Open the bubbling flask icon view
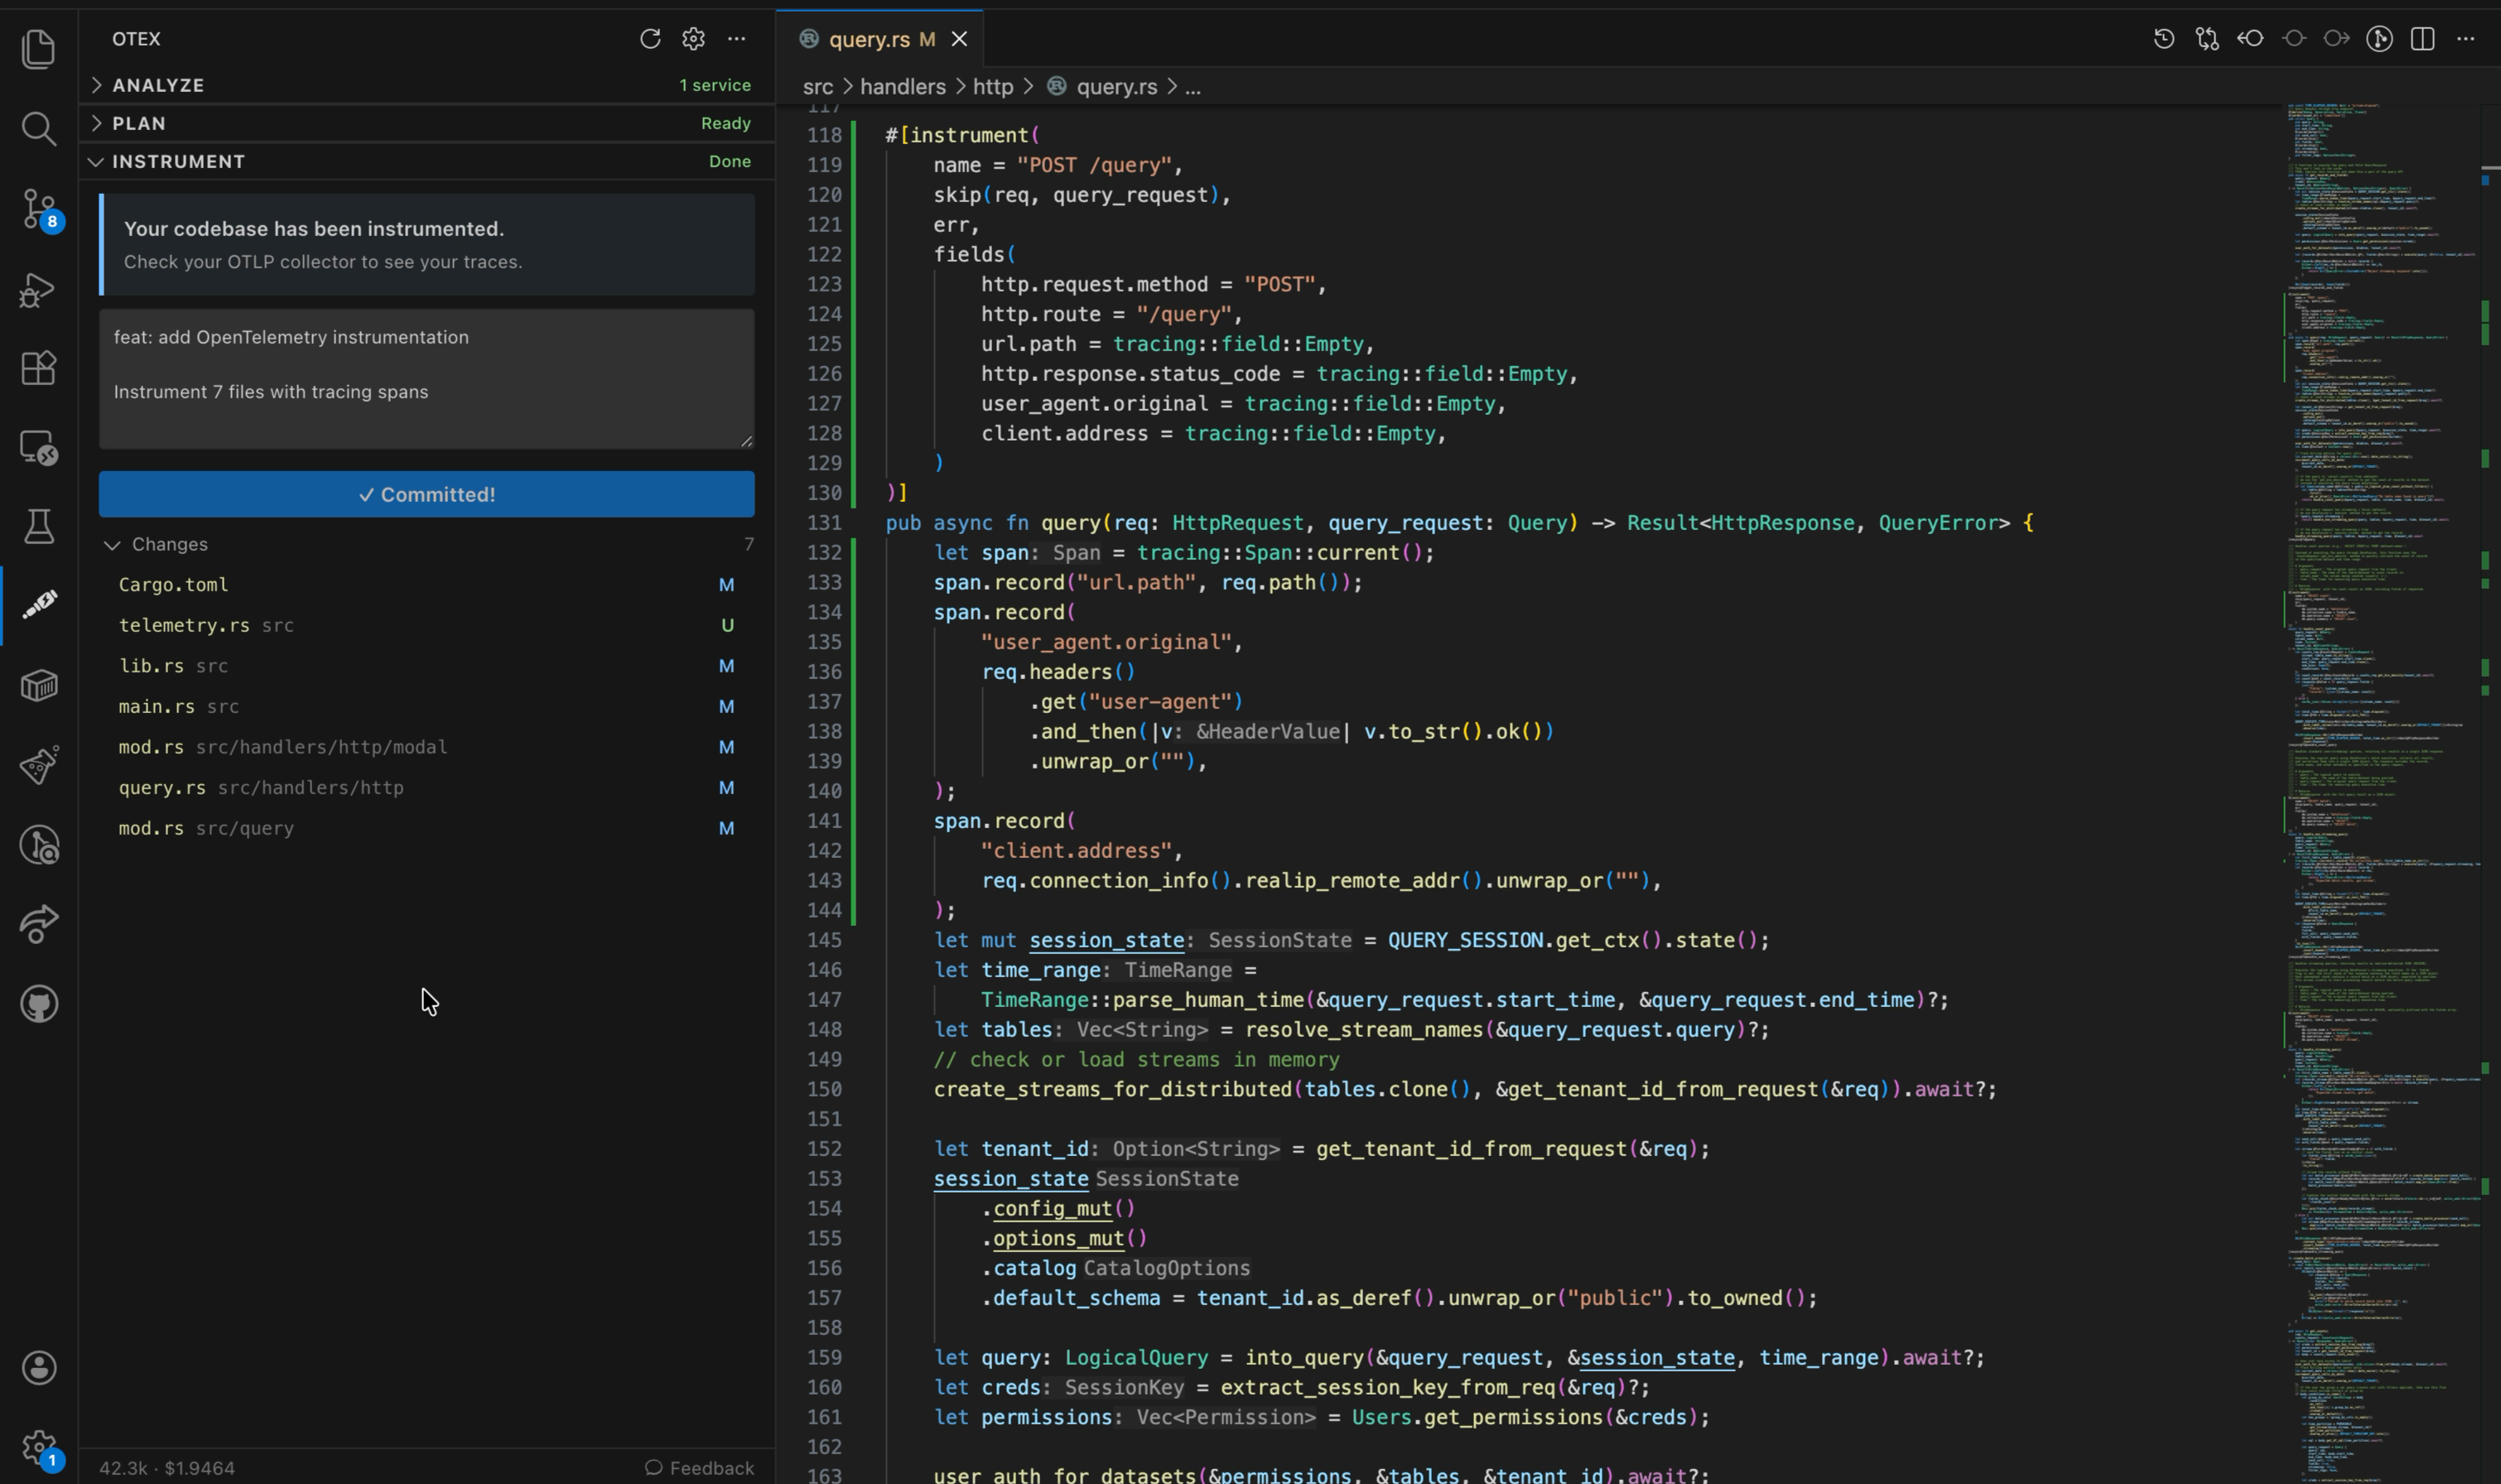Image resolution: width=2501 pixels, height=1484 pixels. coord(39,765)
